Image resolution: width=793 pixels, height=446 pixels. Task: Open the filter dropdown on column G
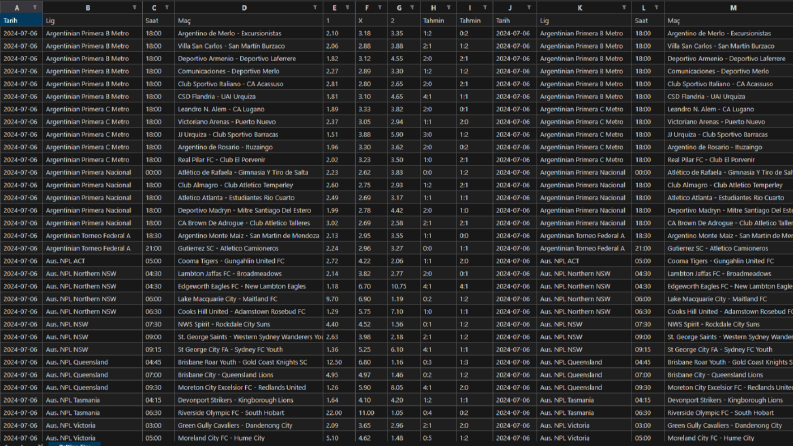point(412,8)
